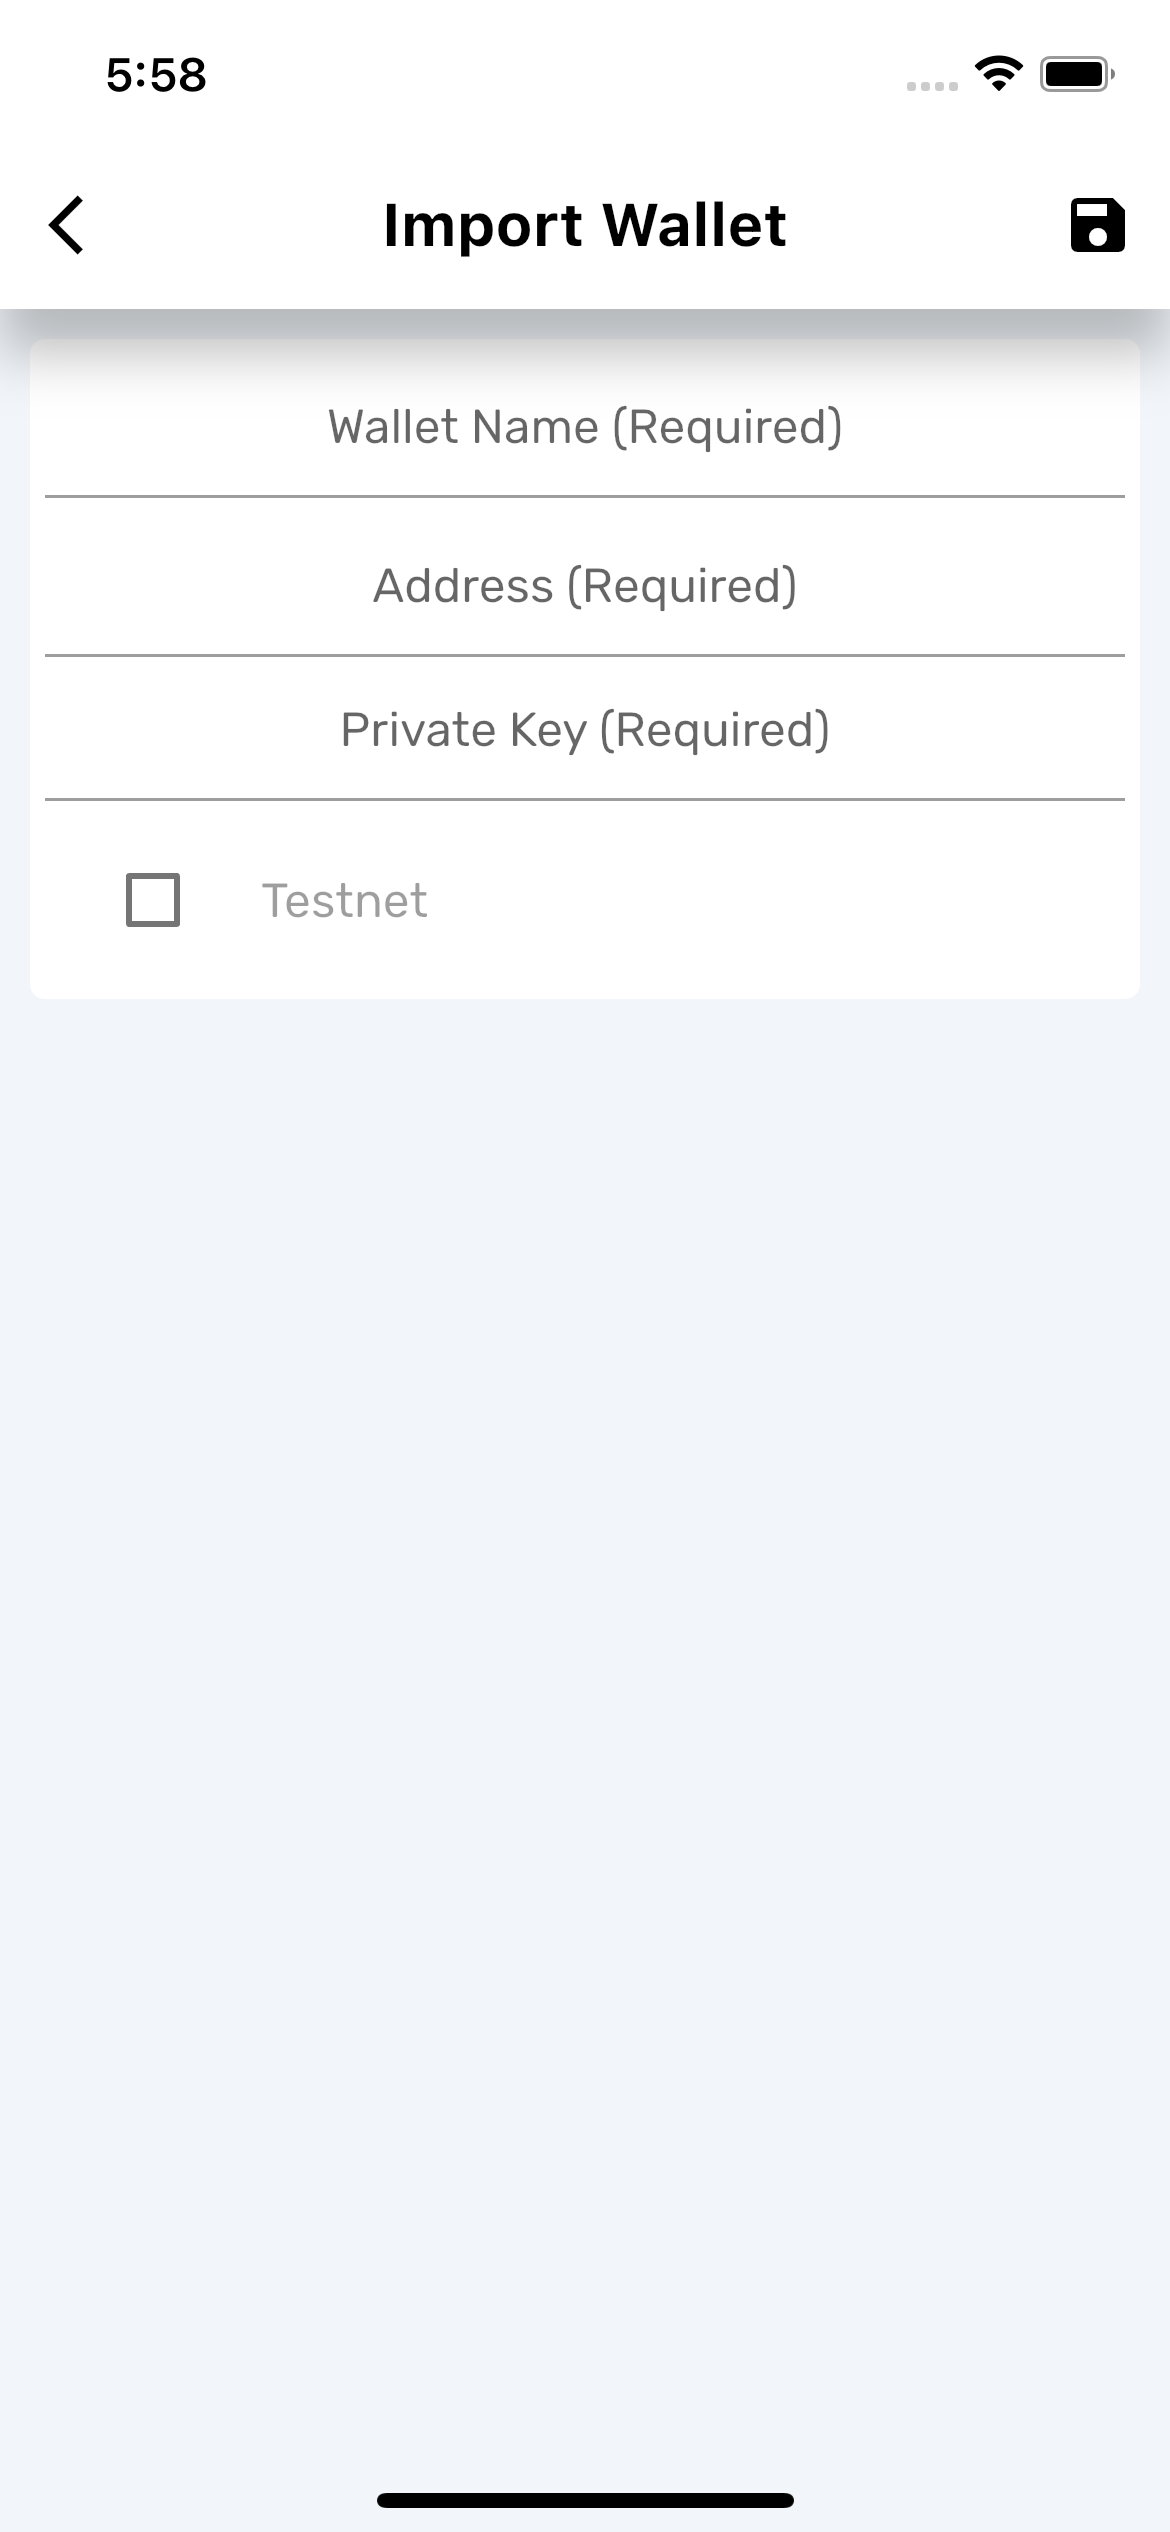Tap the word "Wallet" in the header title
The width and height of the screenshot is (1170, 2532).
pos(695,225)
